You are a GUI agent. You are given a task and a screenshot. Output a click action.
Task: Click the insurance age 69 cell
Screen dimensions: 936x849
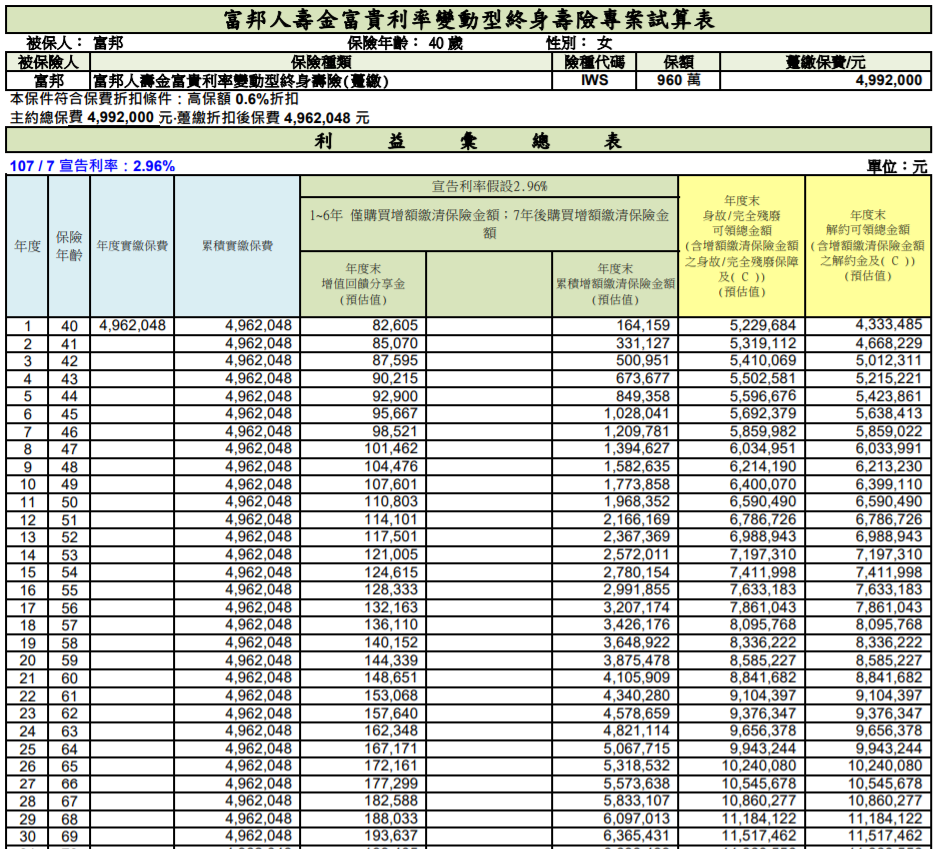coord(69,836)
